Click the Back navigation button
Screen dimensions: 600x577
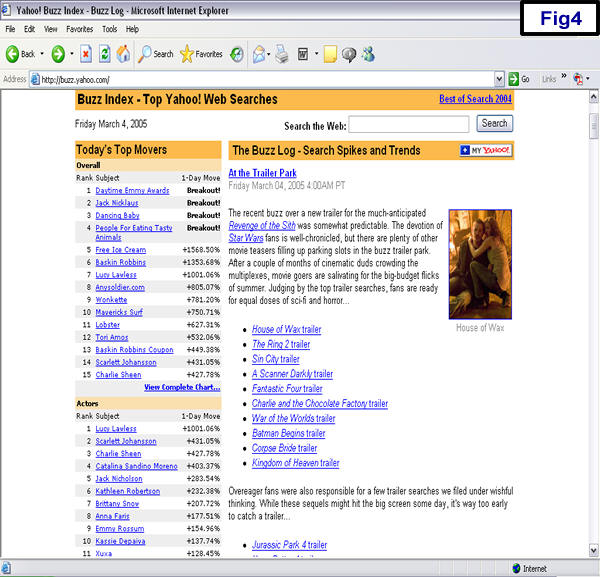(20, 54)
